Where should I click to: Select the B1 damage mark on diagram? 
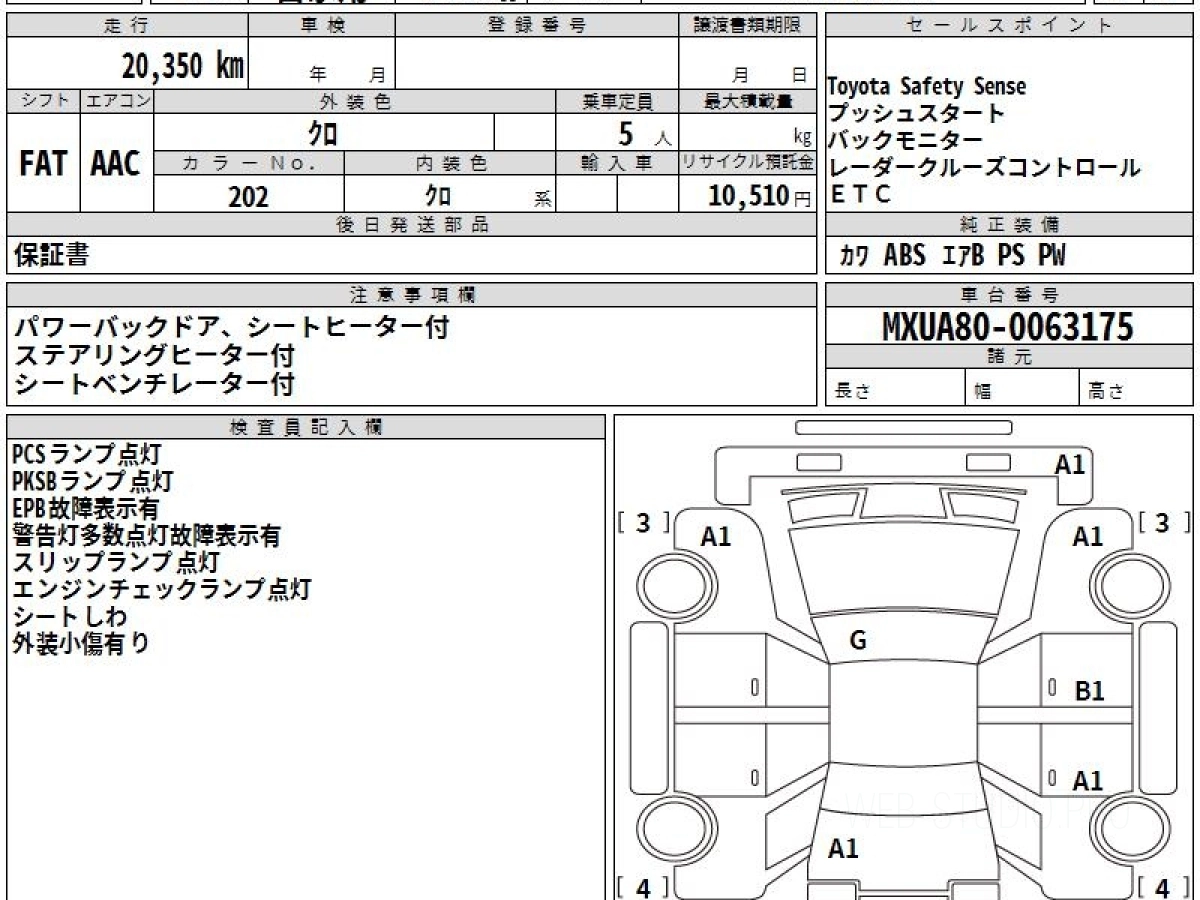pyautogui.click(x=1089, y=691)
